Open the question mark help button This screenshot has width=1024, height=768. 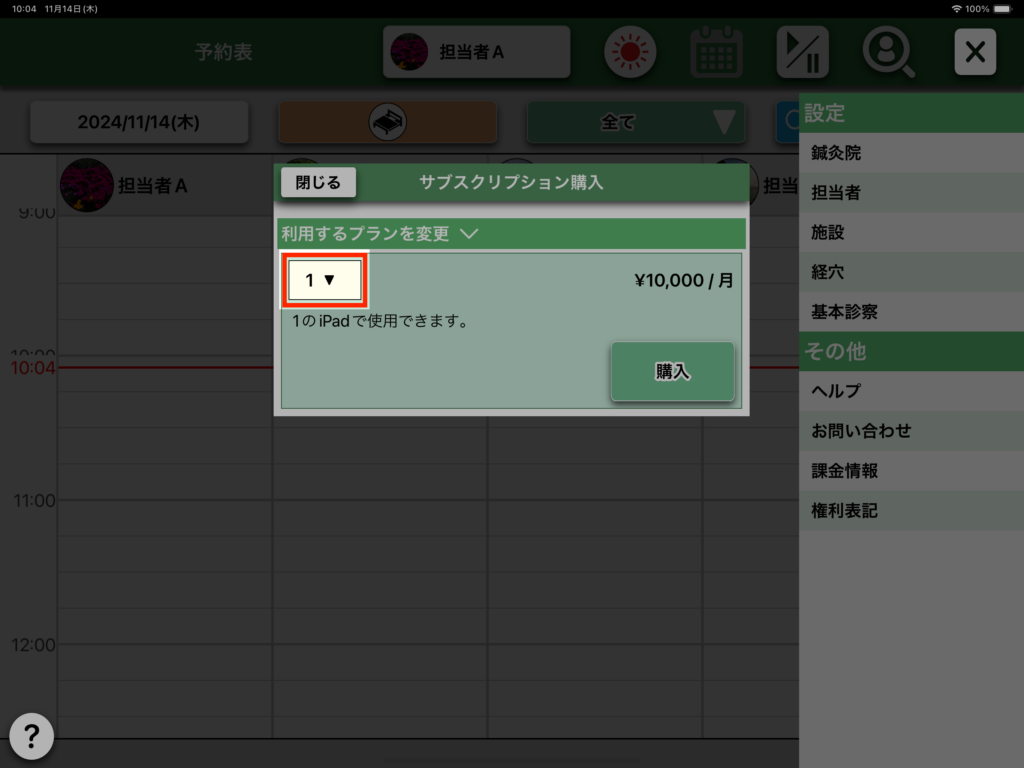tap(31, 737)
